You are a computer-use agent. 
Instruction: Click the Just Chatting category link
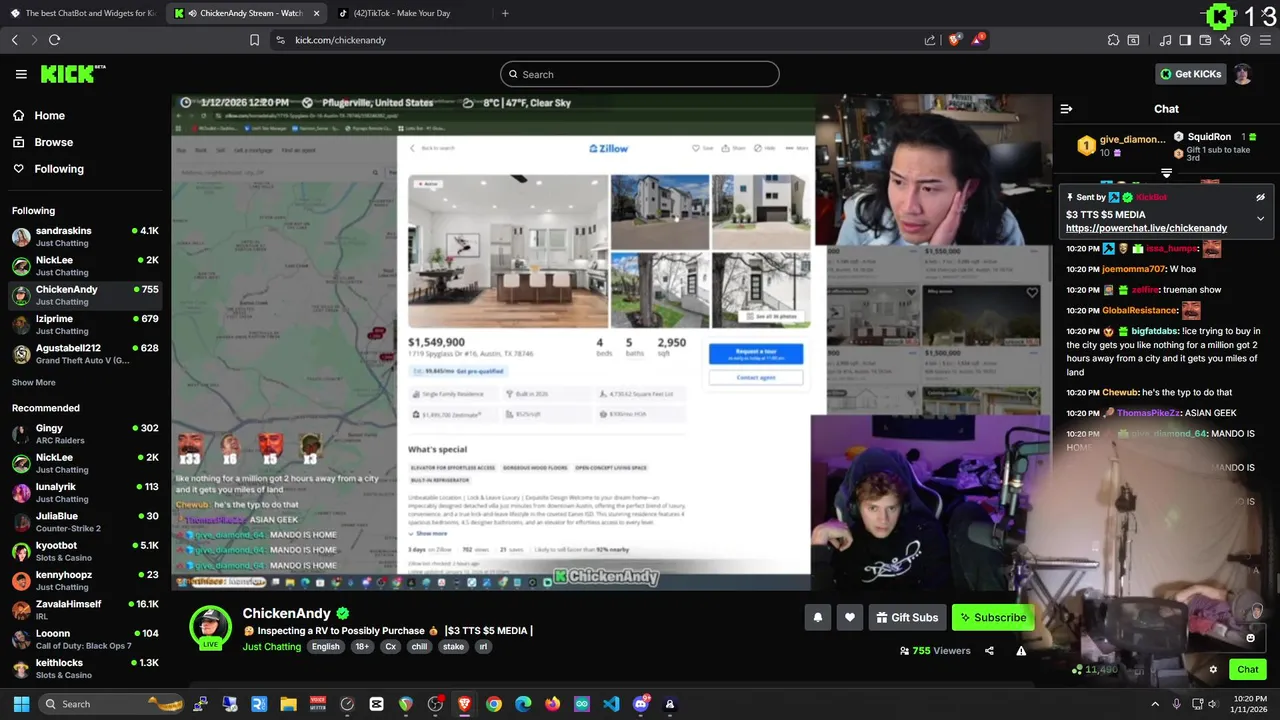click(x=271, y=647)
